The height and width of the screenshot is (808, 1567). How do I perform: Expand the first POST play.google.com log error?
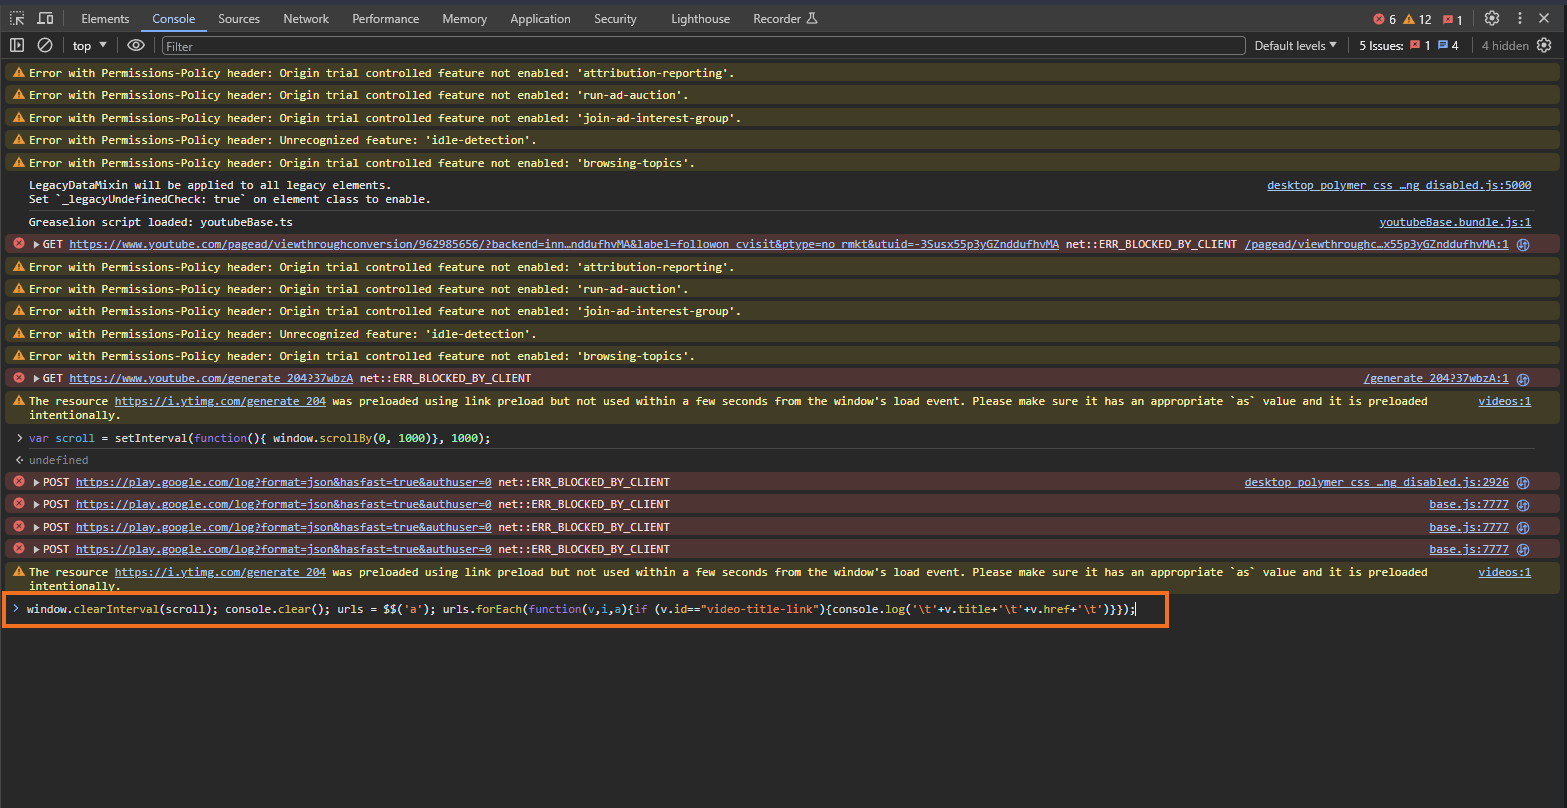[37, 482]
